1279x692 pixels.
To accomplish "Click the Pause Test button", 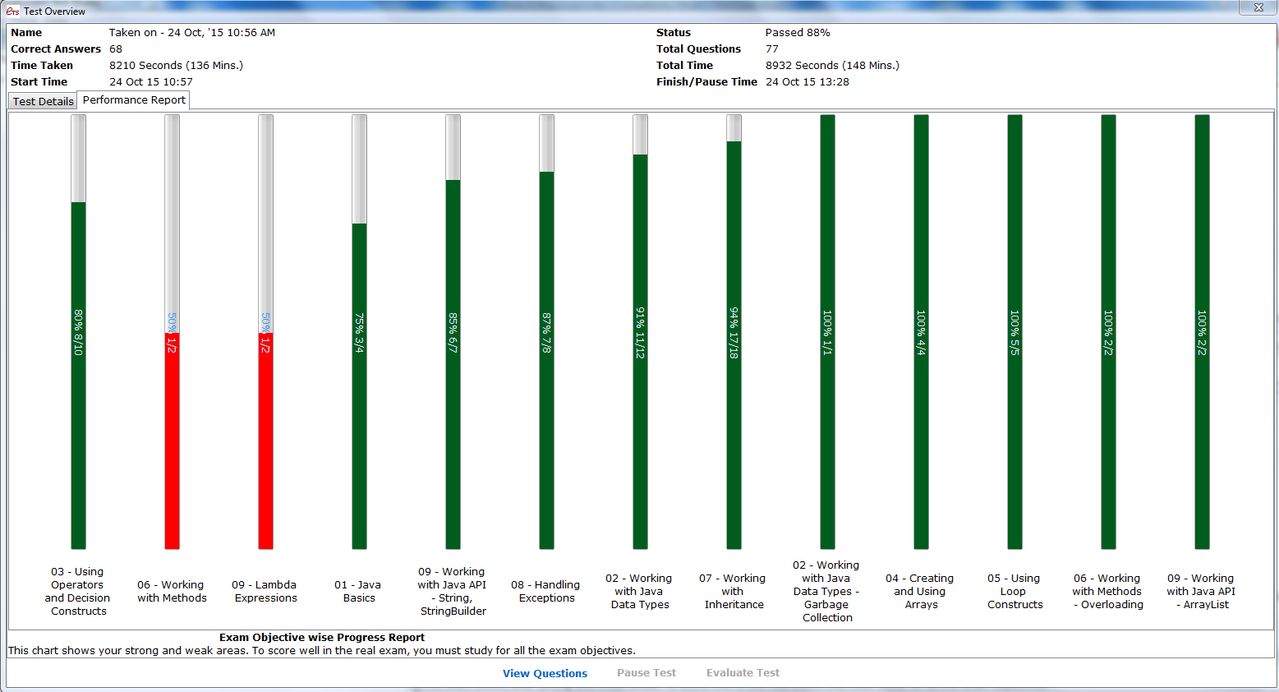I will coord(646,673).
